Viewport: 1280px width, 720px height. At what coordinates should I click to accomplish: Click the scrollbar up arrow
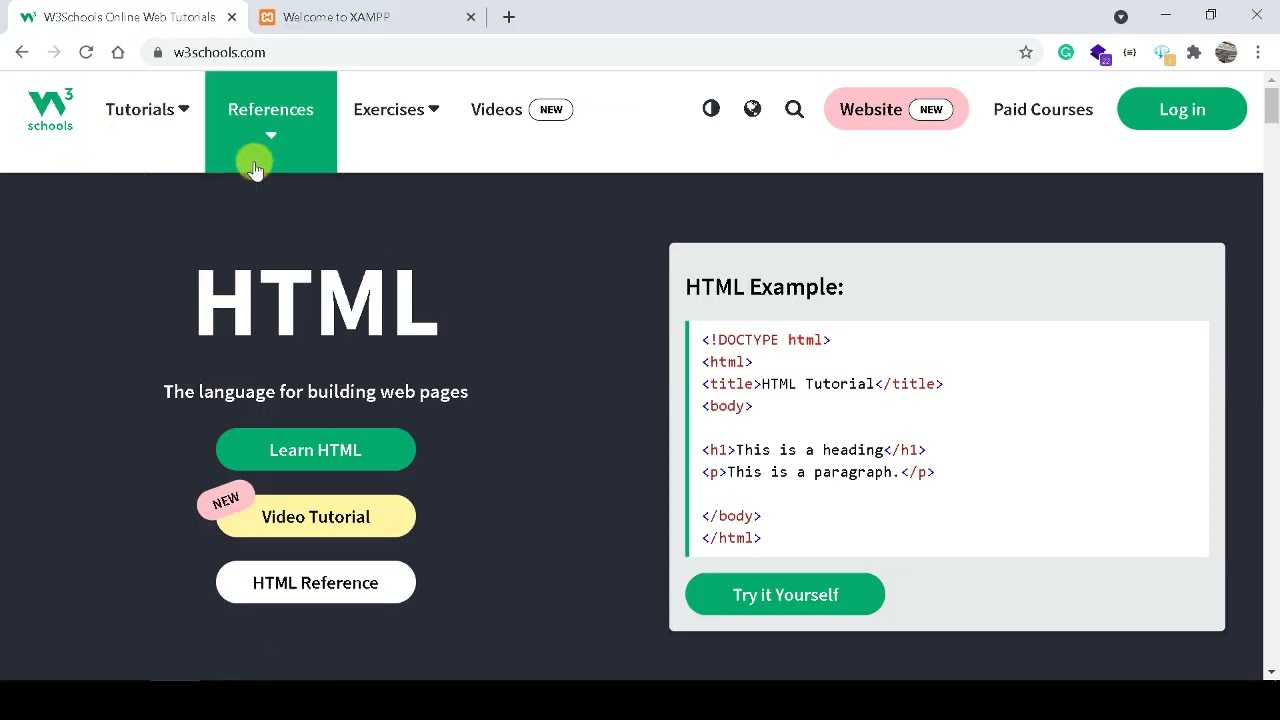click(x=1271, y=79)
